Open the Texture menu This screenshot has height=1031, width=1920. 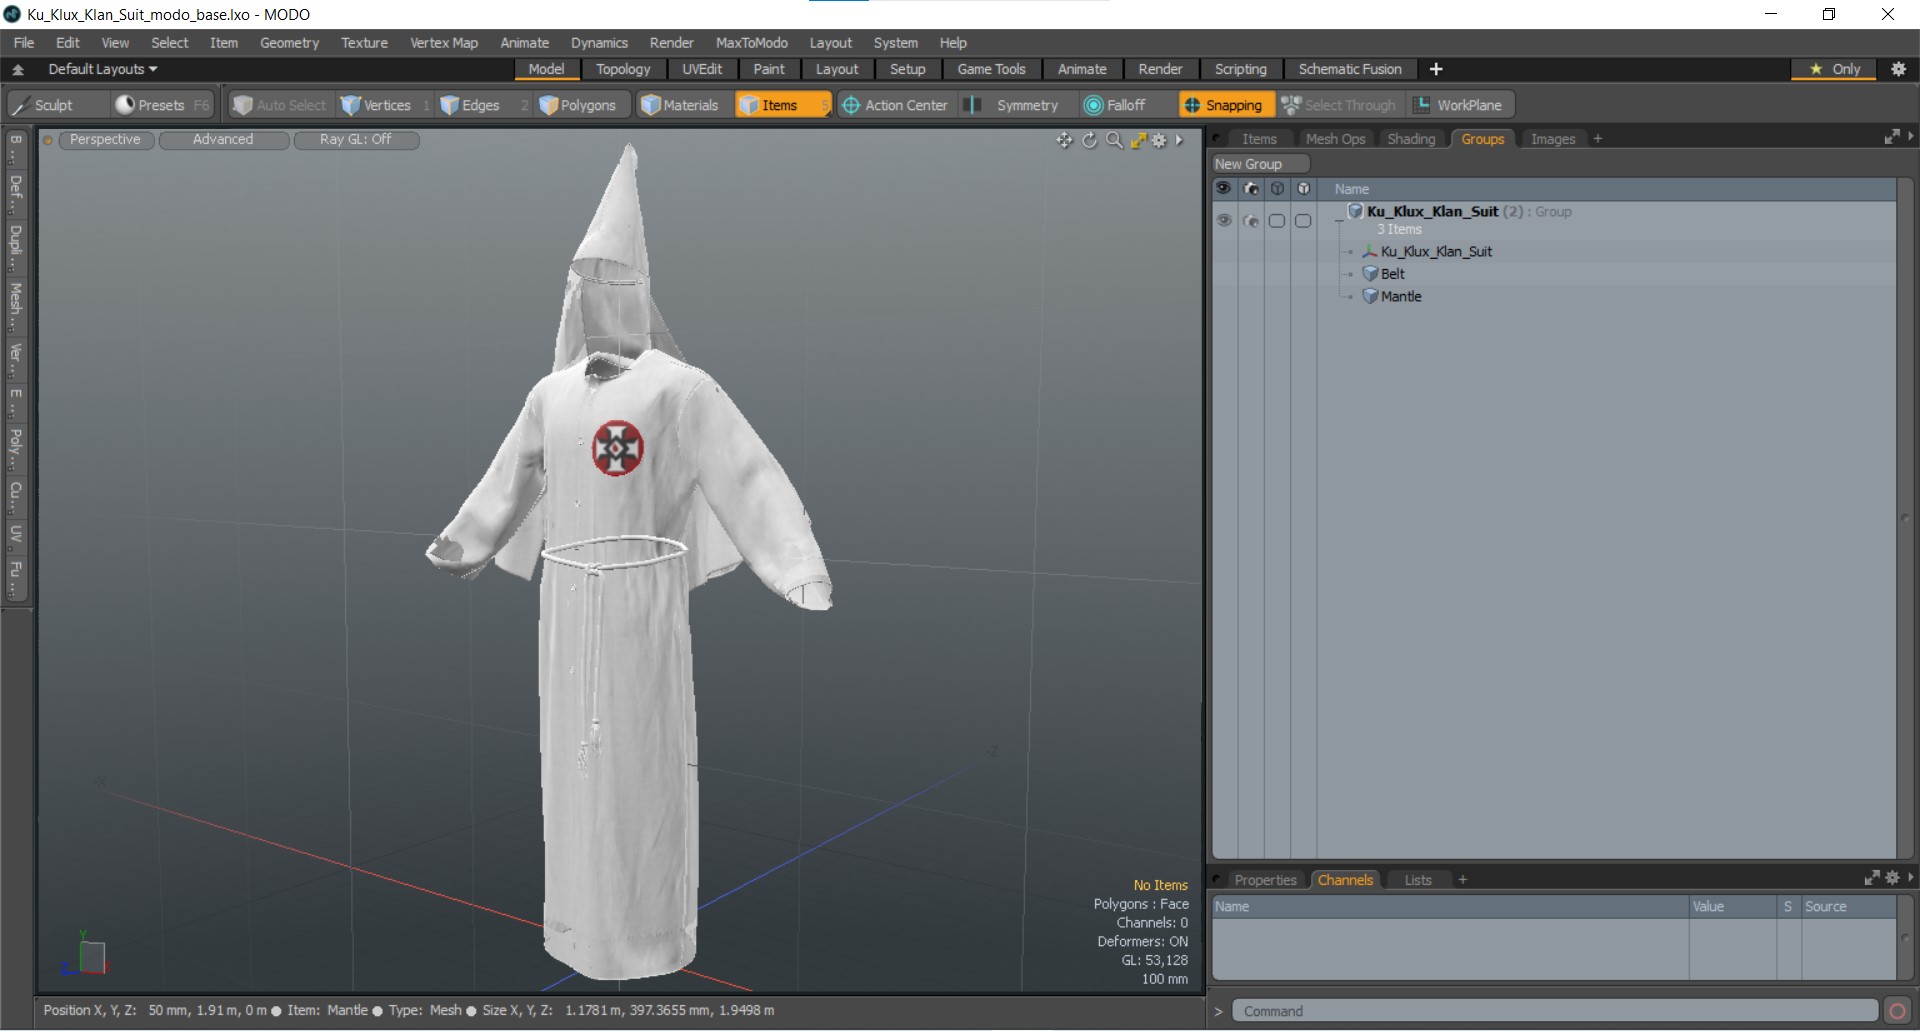click(364, 43)
